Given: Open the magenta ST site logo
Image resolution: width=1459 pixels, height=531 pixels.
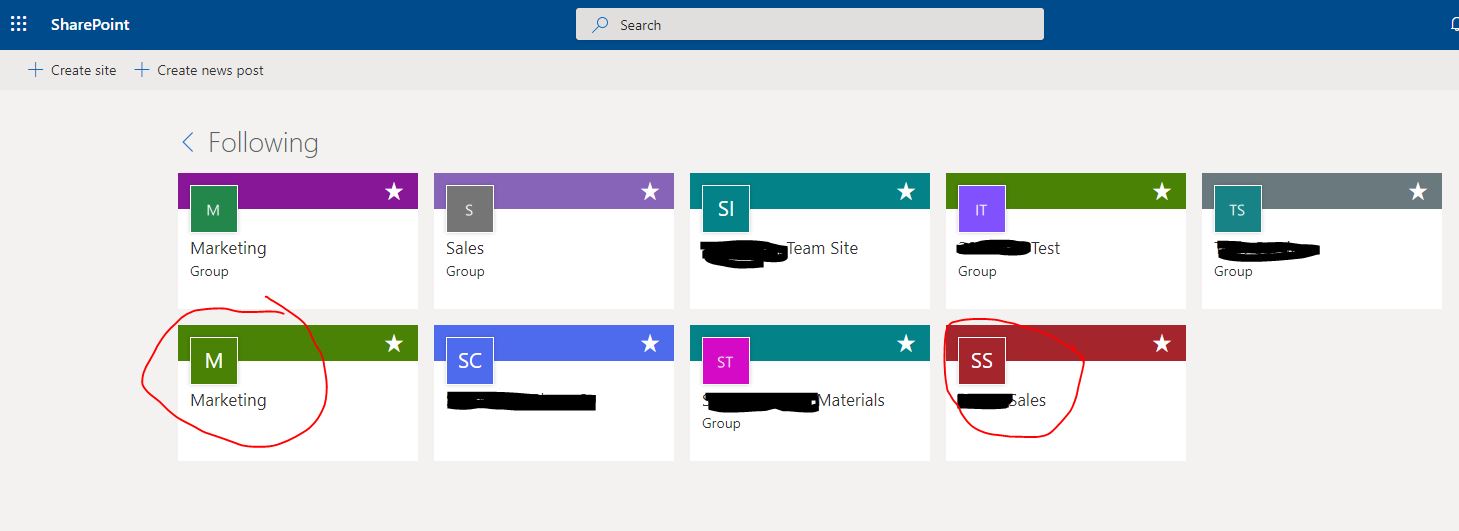Looking at the screenshot, I should pos(726,362).
